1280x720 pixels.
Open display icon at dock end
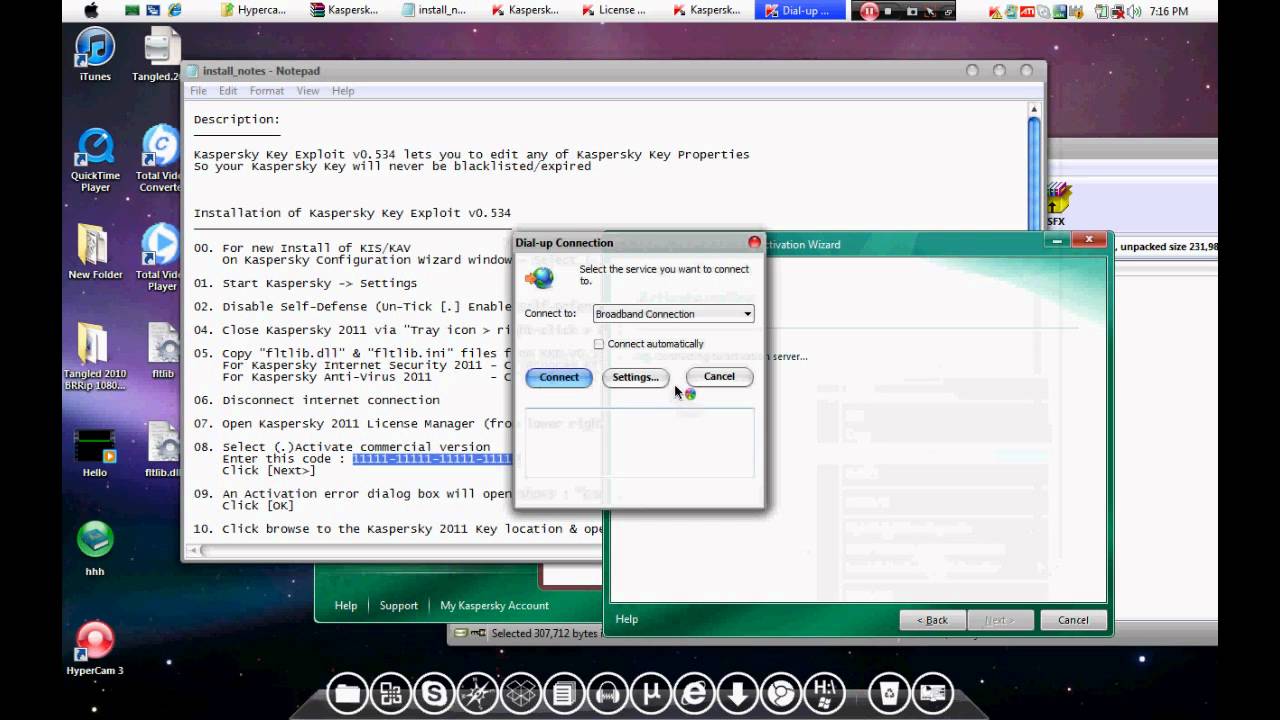pos(932,693)
